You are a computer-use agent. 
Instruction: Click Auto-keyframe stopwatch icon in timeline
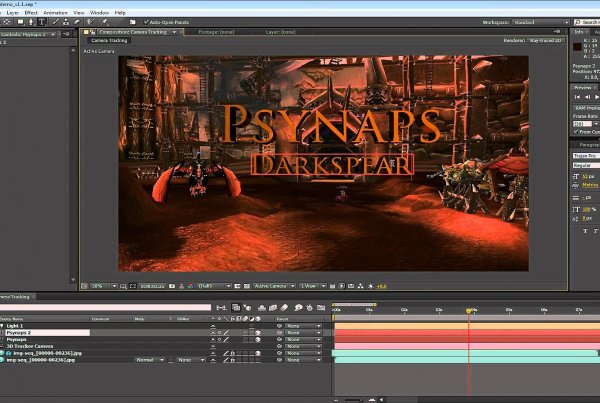[x=310, y=308]
